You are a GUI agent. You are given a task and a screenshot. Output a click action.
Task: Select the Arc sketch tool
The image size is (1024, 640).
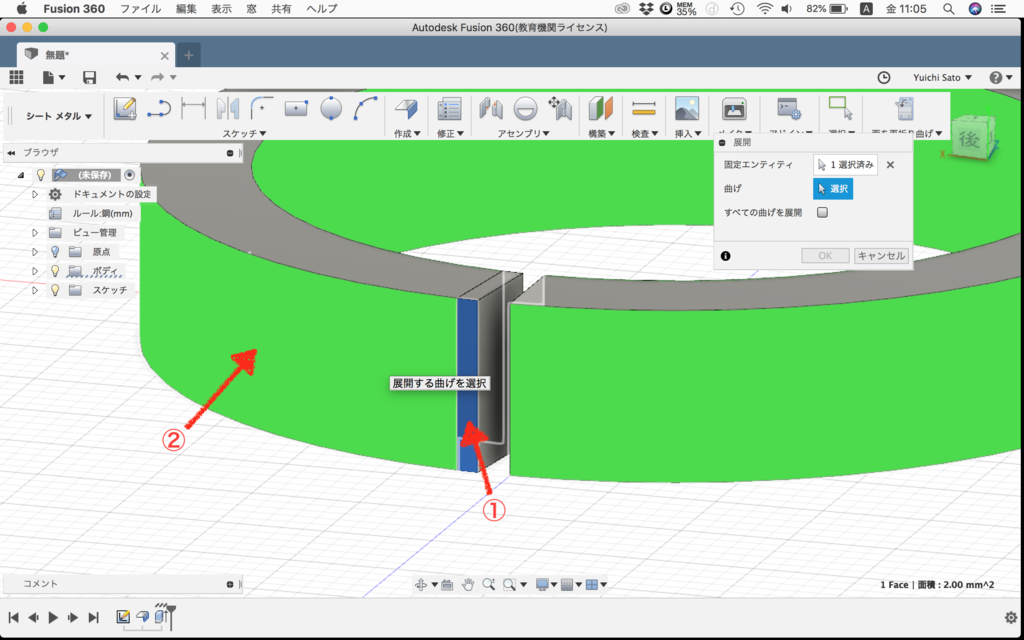point(366,108)
